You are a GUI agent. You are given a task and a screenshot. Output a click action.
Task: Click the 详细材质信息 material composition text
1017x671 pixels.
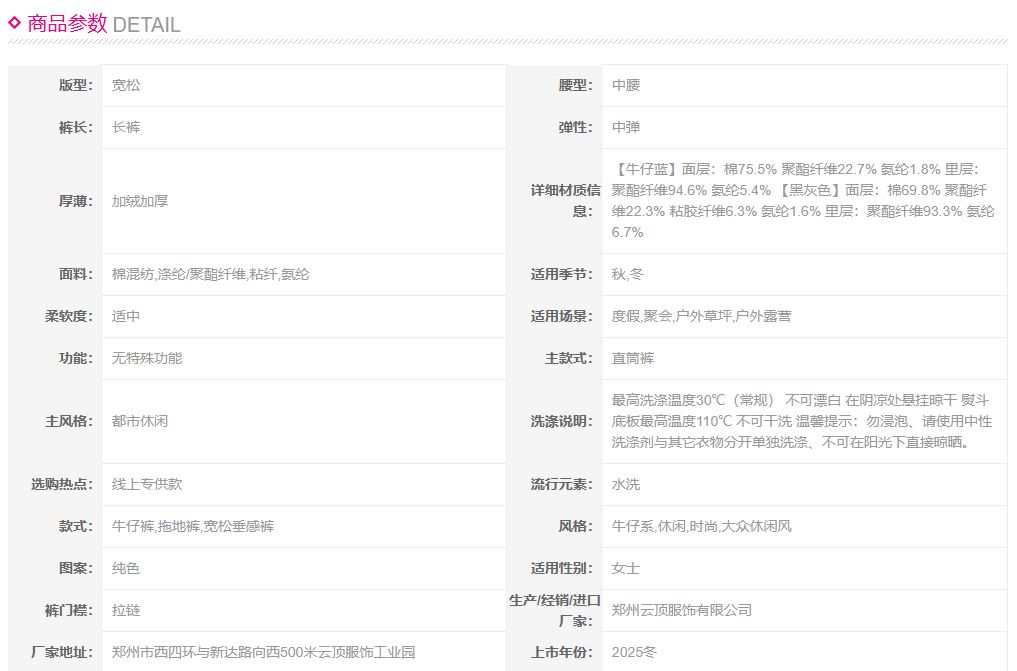click(x=803, y=201)
